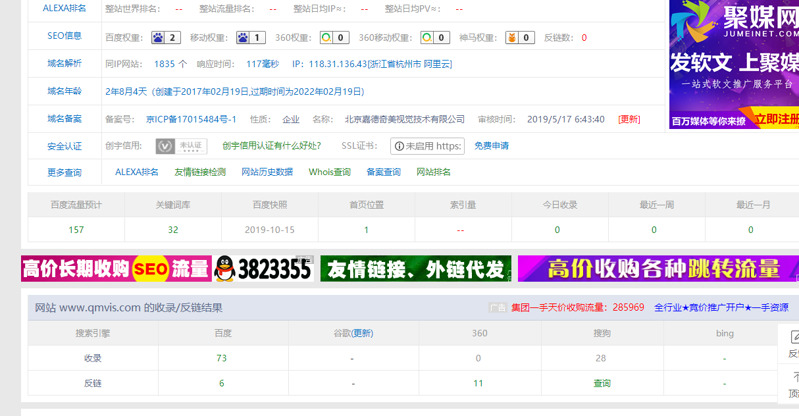Viewport: 799px width, 416px height.
Task: Click 创宇信用认证有什么好处? link
Action: click(272, 146)
